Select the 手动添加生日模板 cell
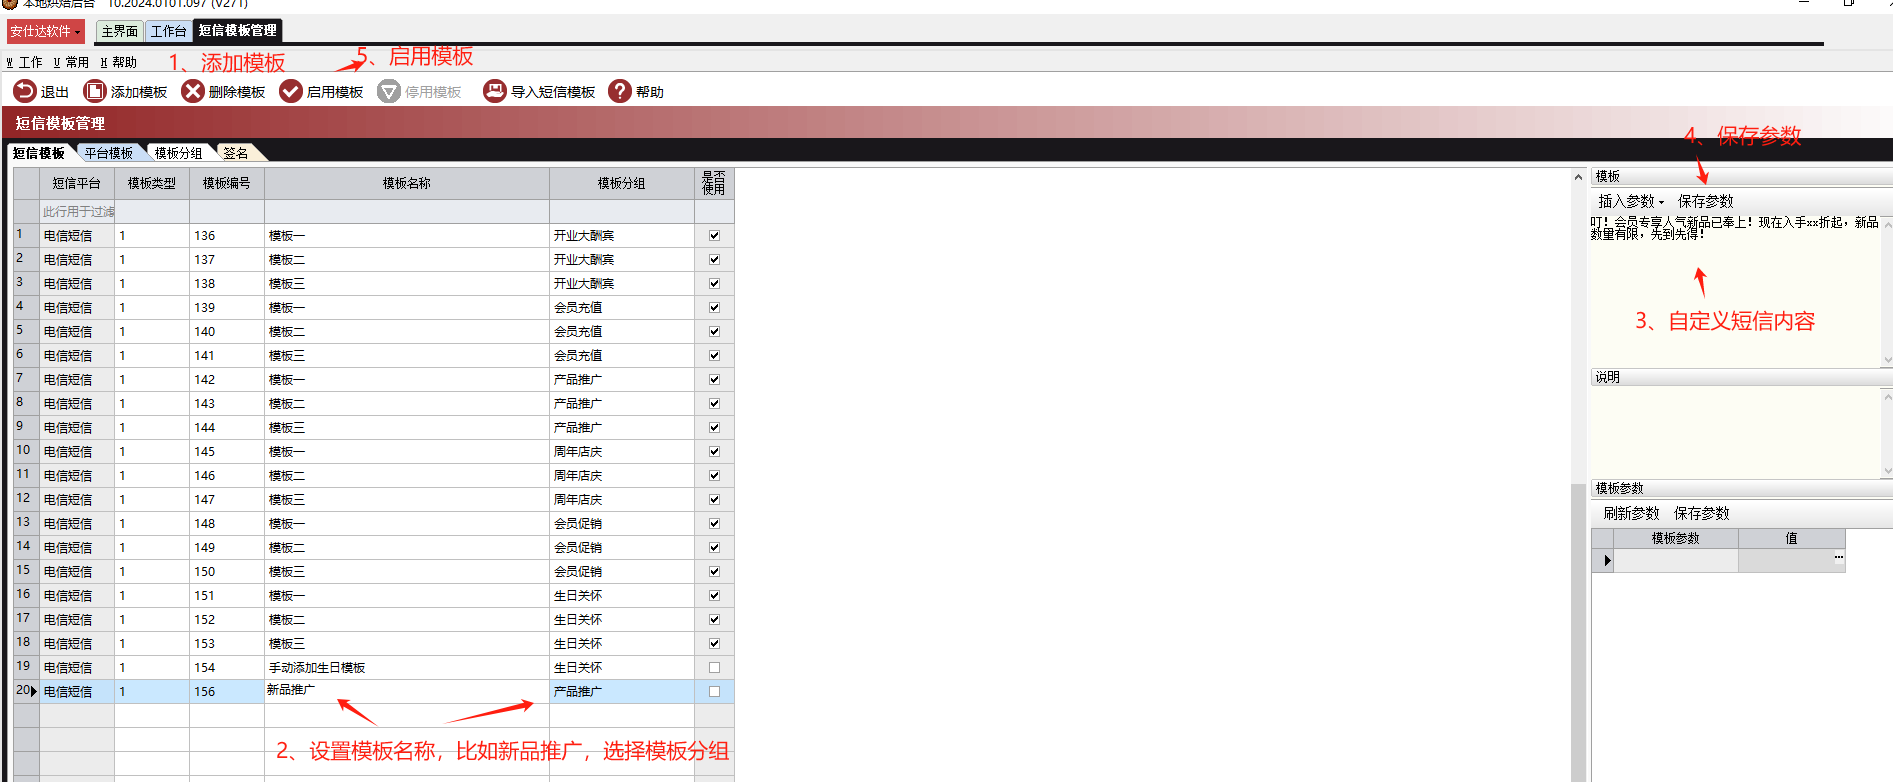The height and width of the screenshot is (782, 1893). coord(407,667)
